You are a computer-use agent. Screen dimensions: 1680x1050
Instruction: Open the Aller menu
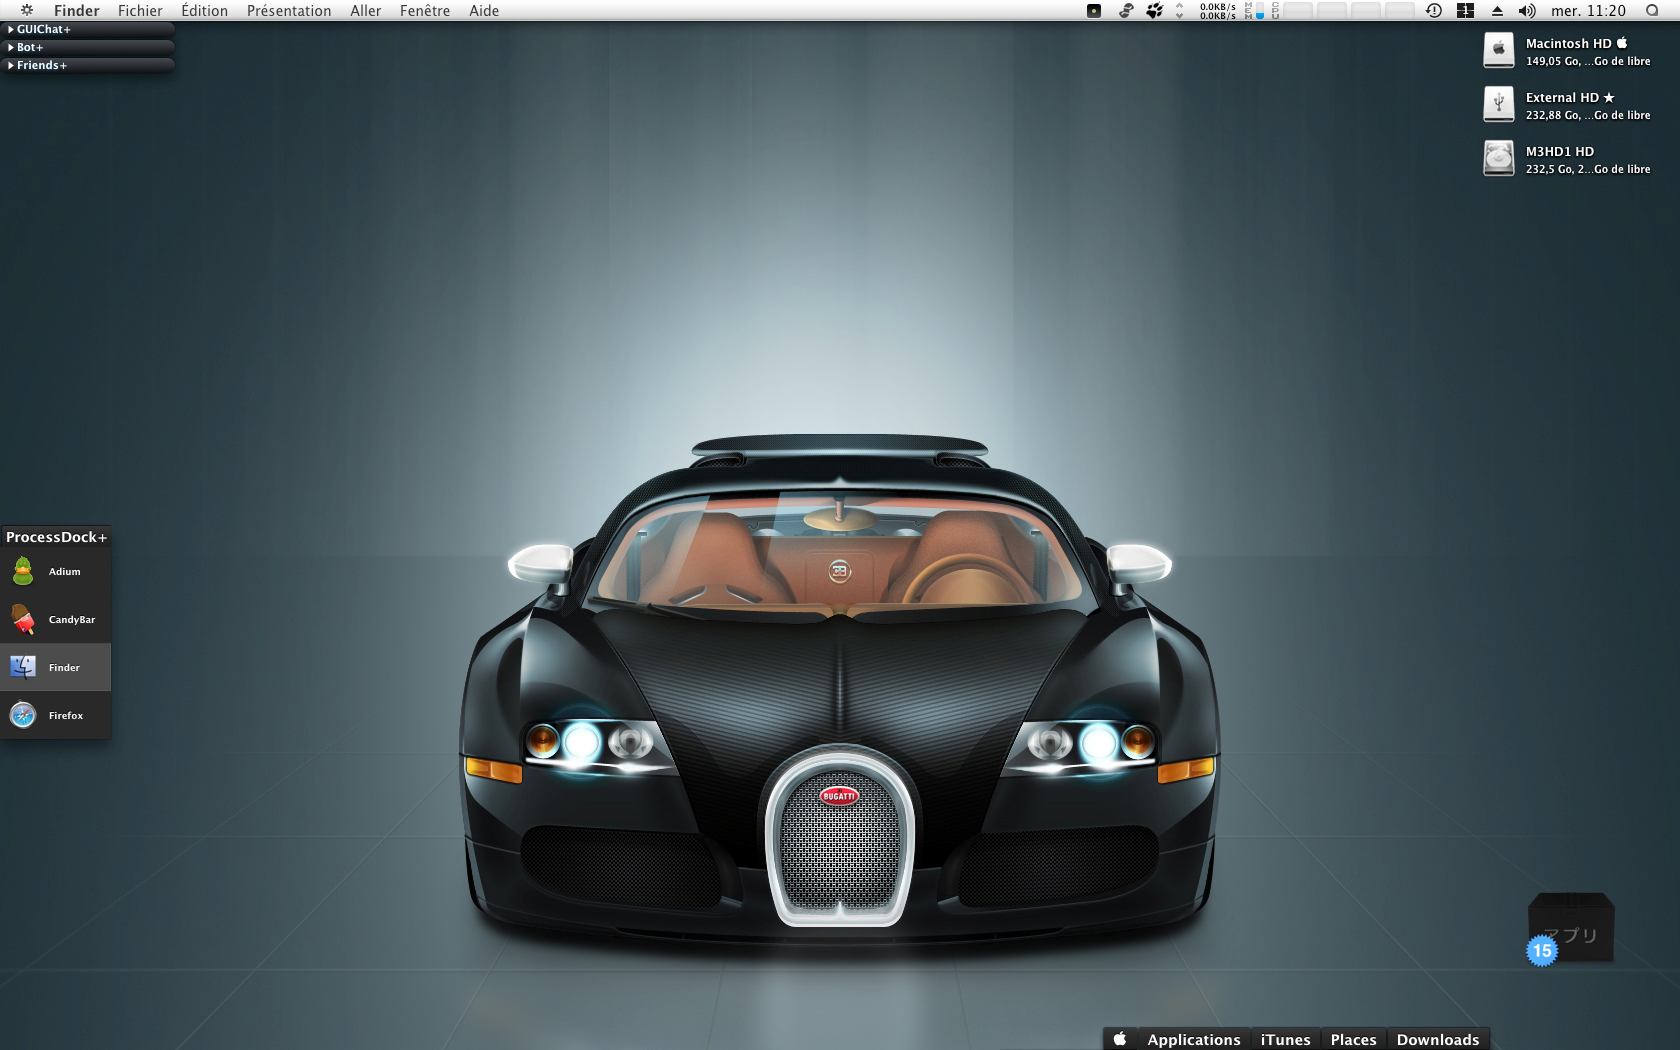(x=365, y=11)
